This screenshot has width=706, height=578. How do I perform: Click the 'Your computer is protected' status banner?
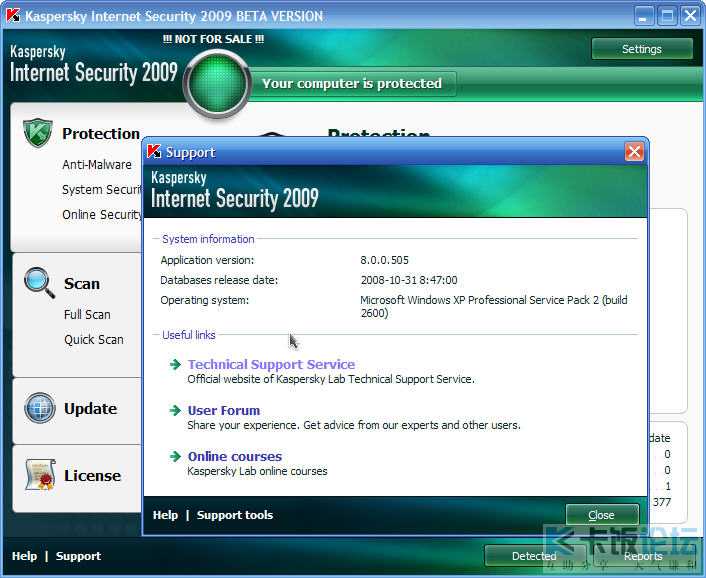pyautogui.click(x=352, y=83)
